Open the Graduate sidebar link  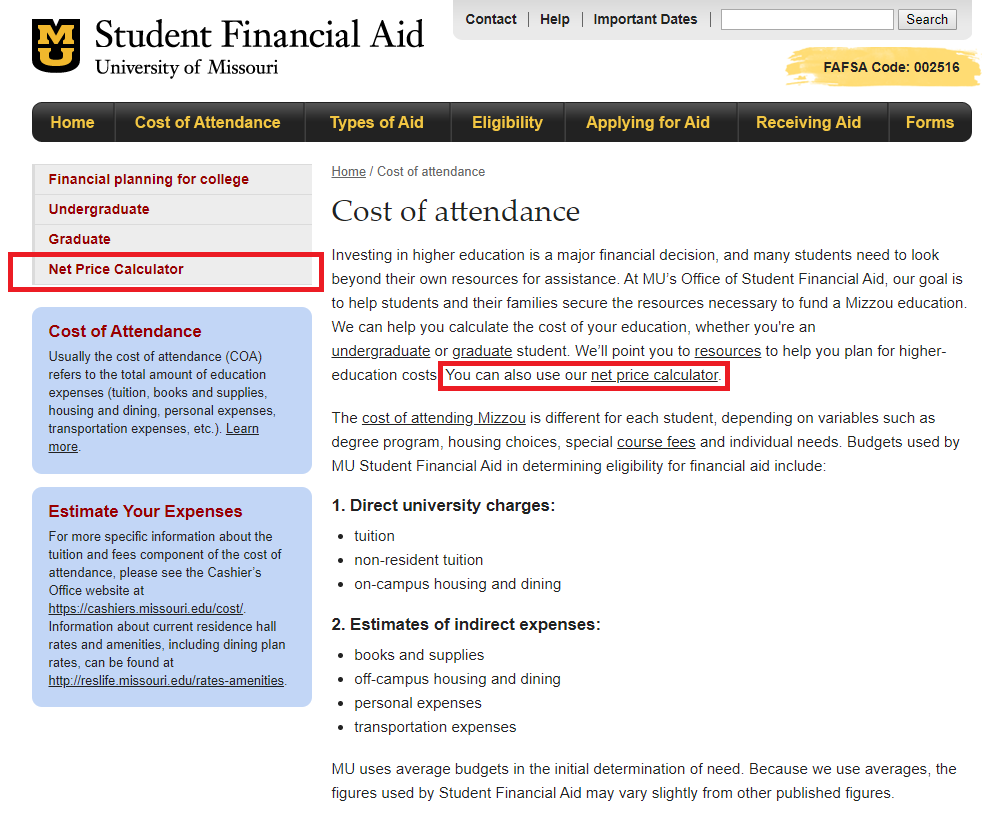coord(77,239)
